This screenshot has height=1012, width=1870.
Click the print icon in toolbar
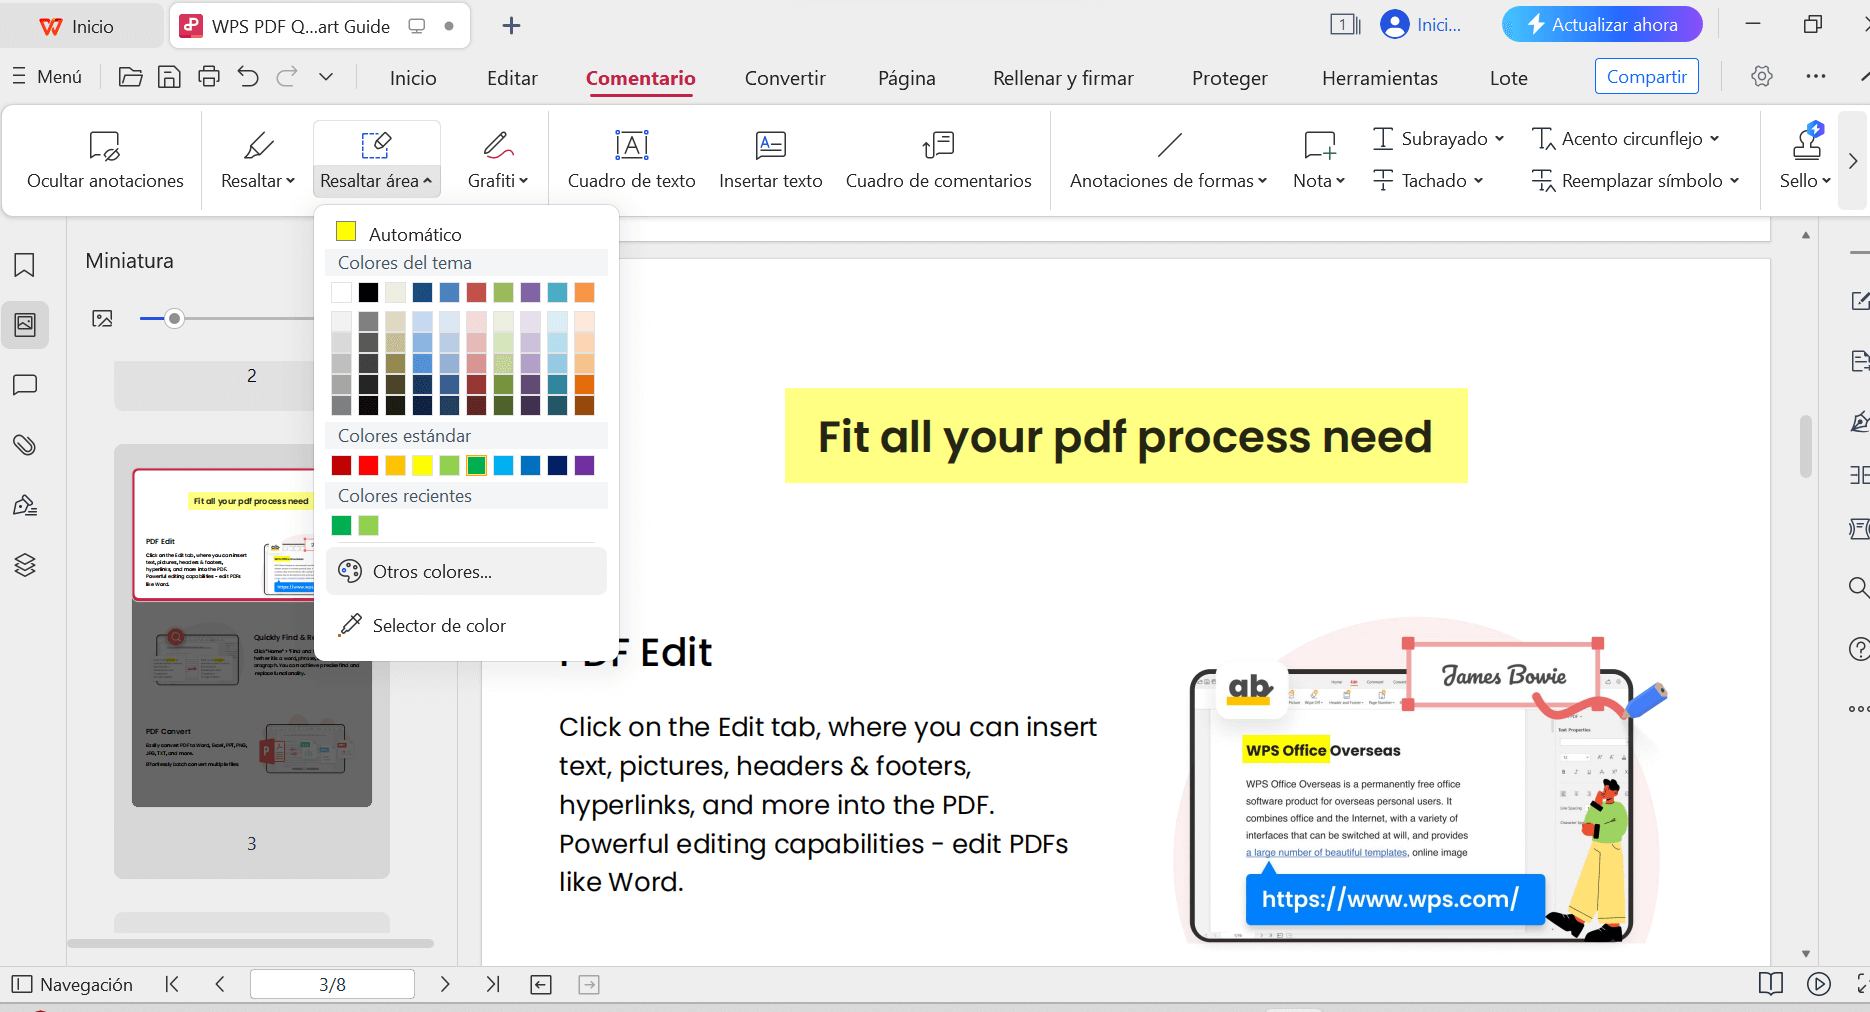point(208,77)
